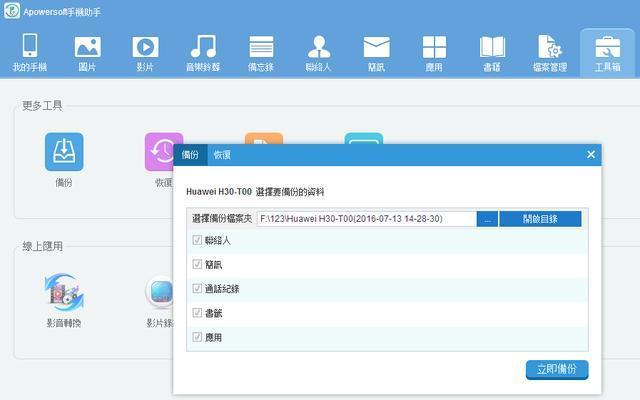This screenshot has width=640, height=400.
Task: Select the 備份 tab in dialog
Action: click(x=190, y=155)
